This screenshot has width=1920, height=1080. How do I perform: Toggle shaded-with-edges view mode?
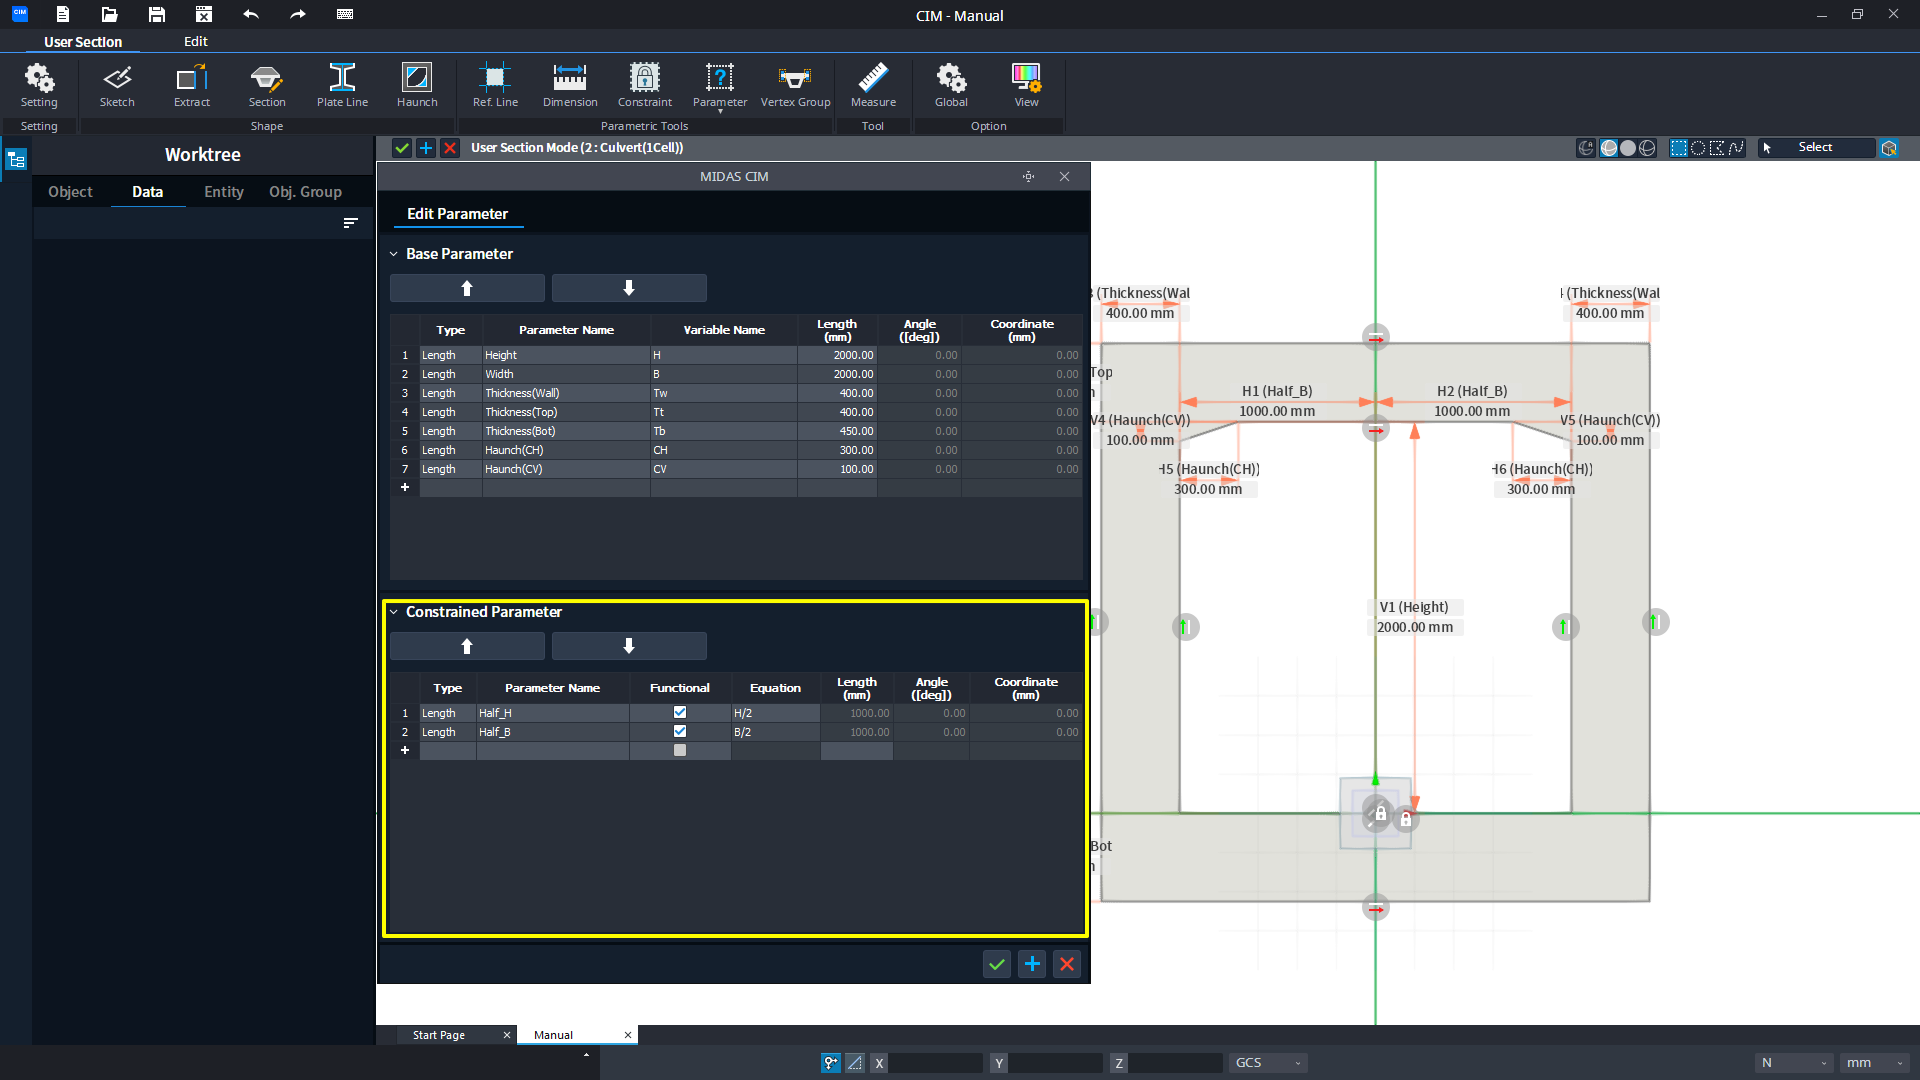pos(1609,148)
